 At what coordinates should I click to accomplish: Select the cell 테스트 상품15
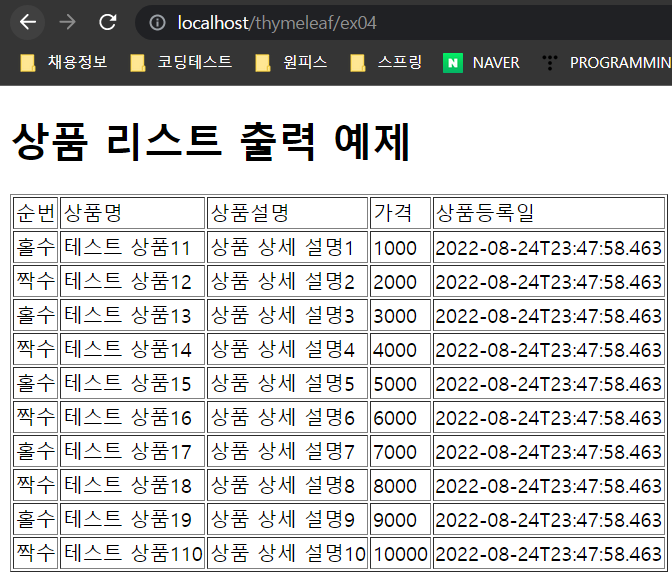coord(132,383)
